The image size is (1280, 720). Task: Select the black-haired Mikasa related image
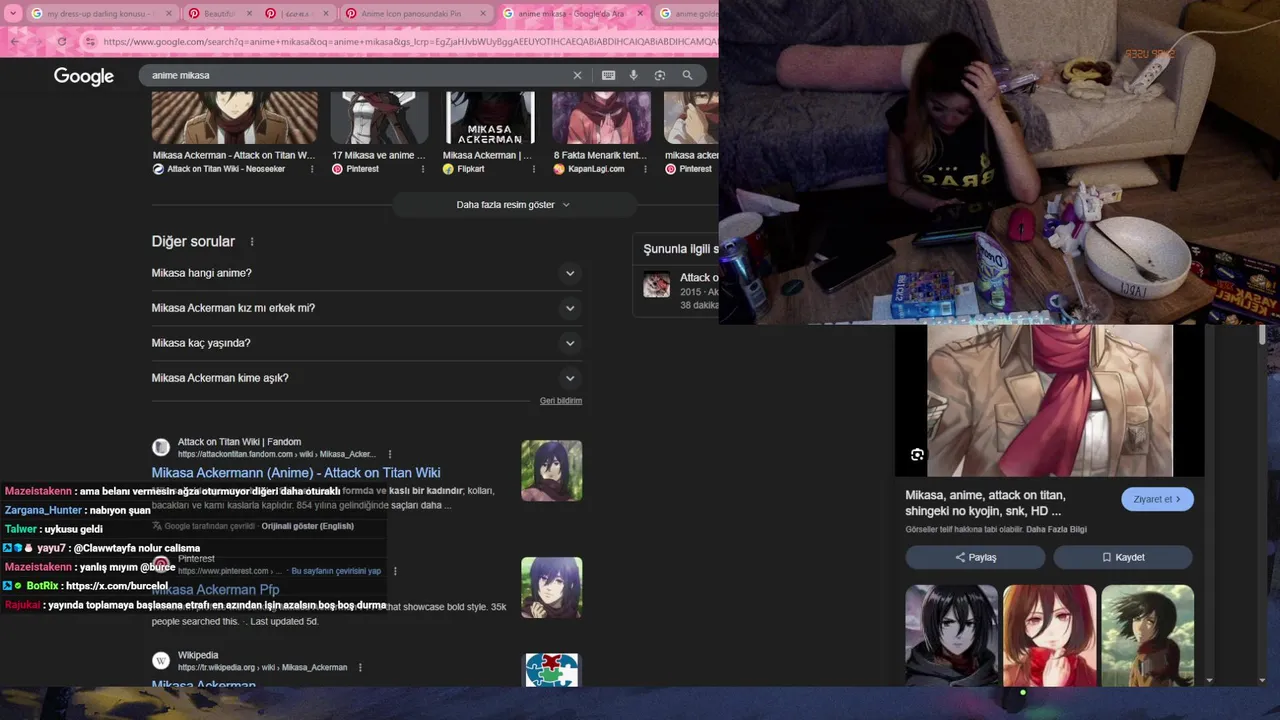click(x=951, y=635)
